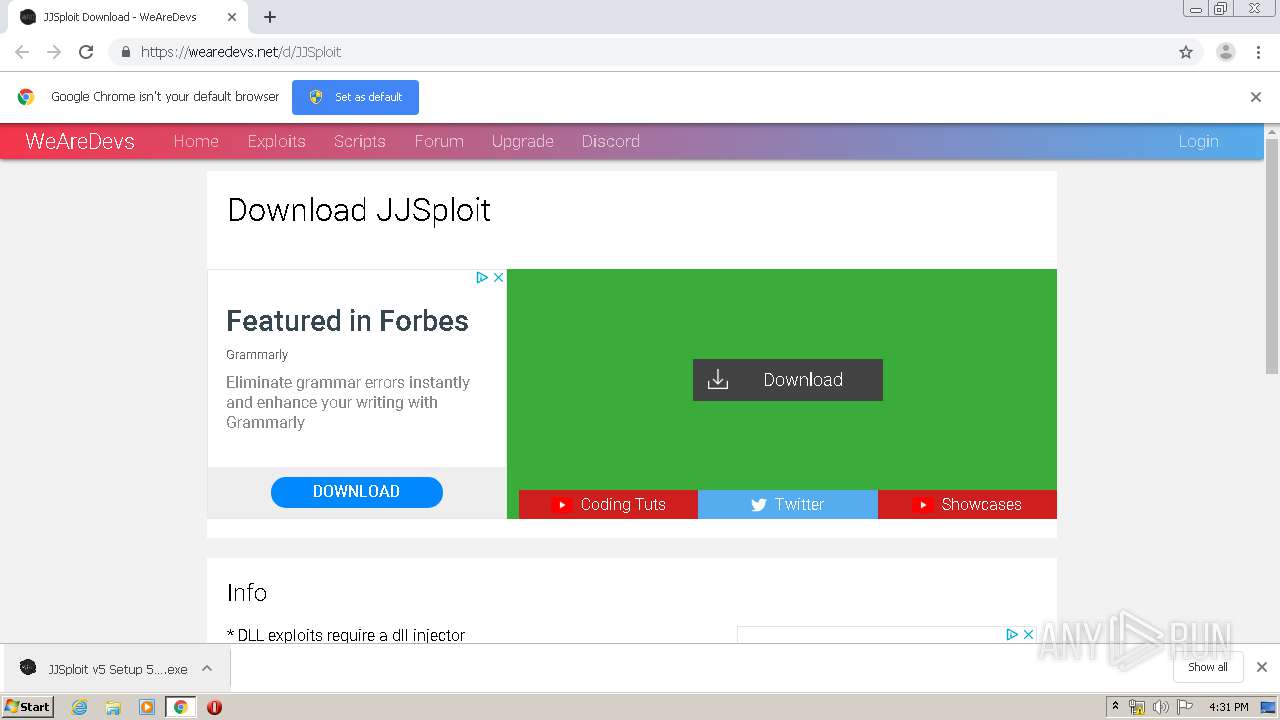Click AdChoices icon on lower ad
1280x720 pixels.
click(x=1012, y=634)
